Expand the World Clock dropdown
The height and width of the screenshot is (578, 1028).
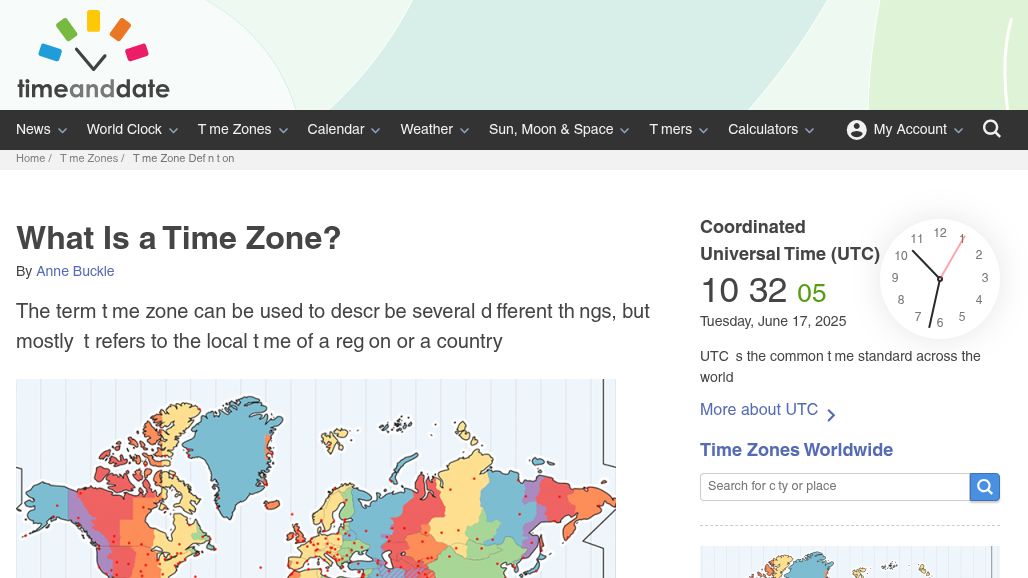[132, 130]
